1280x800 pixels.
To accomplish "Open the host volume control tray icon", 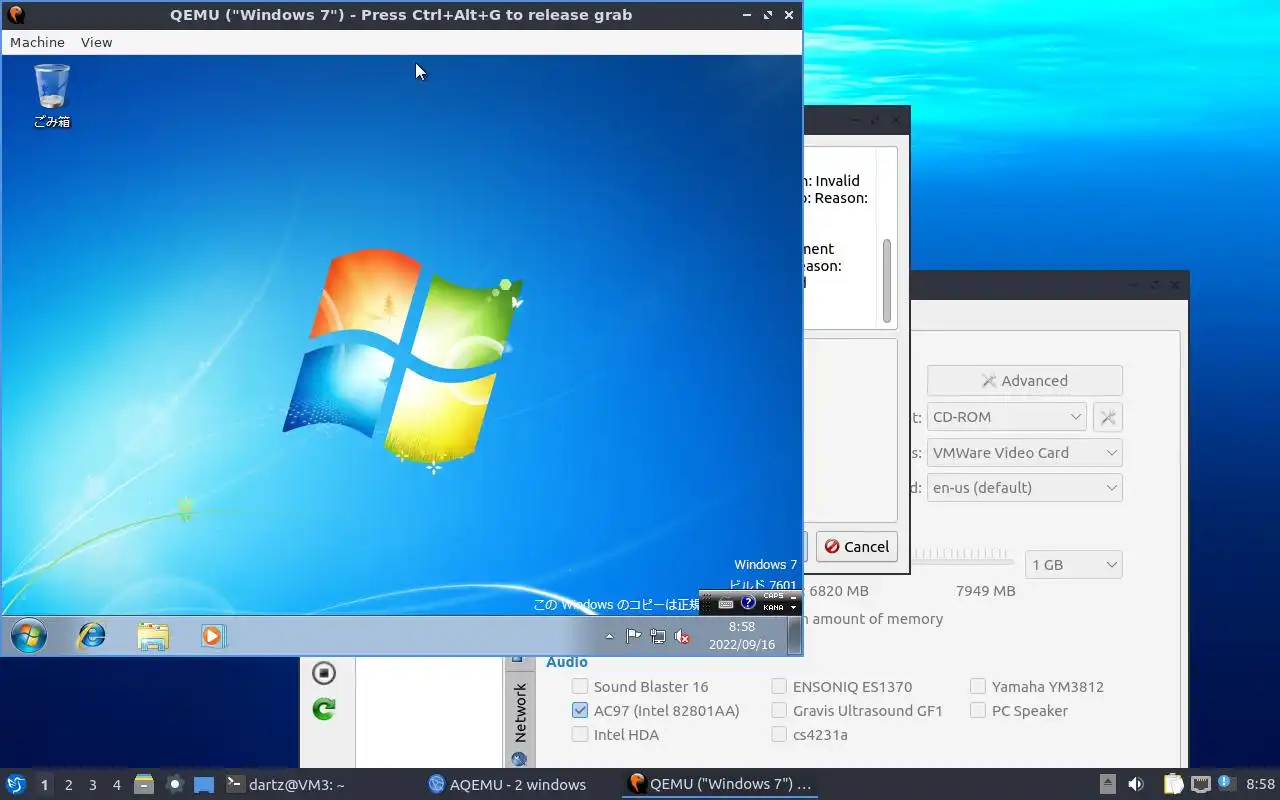I will [x=1136, y=785].
